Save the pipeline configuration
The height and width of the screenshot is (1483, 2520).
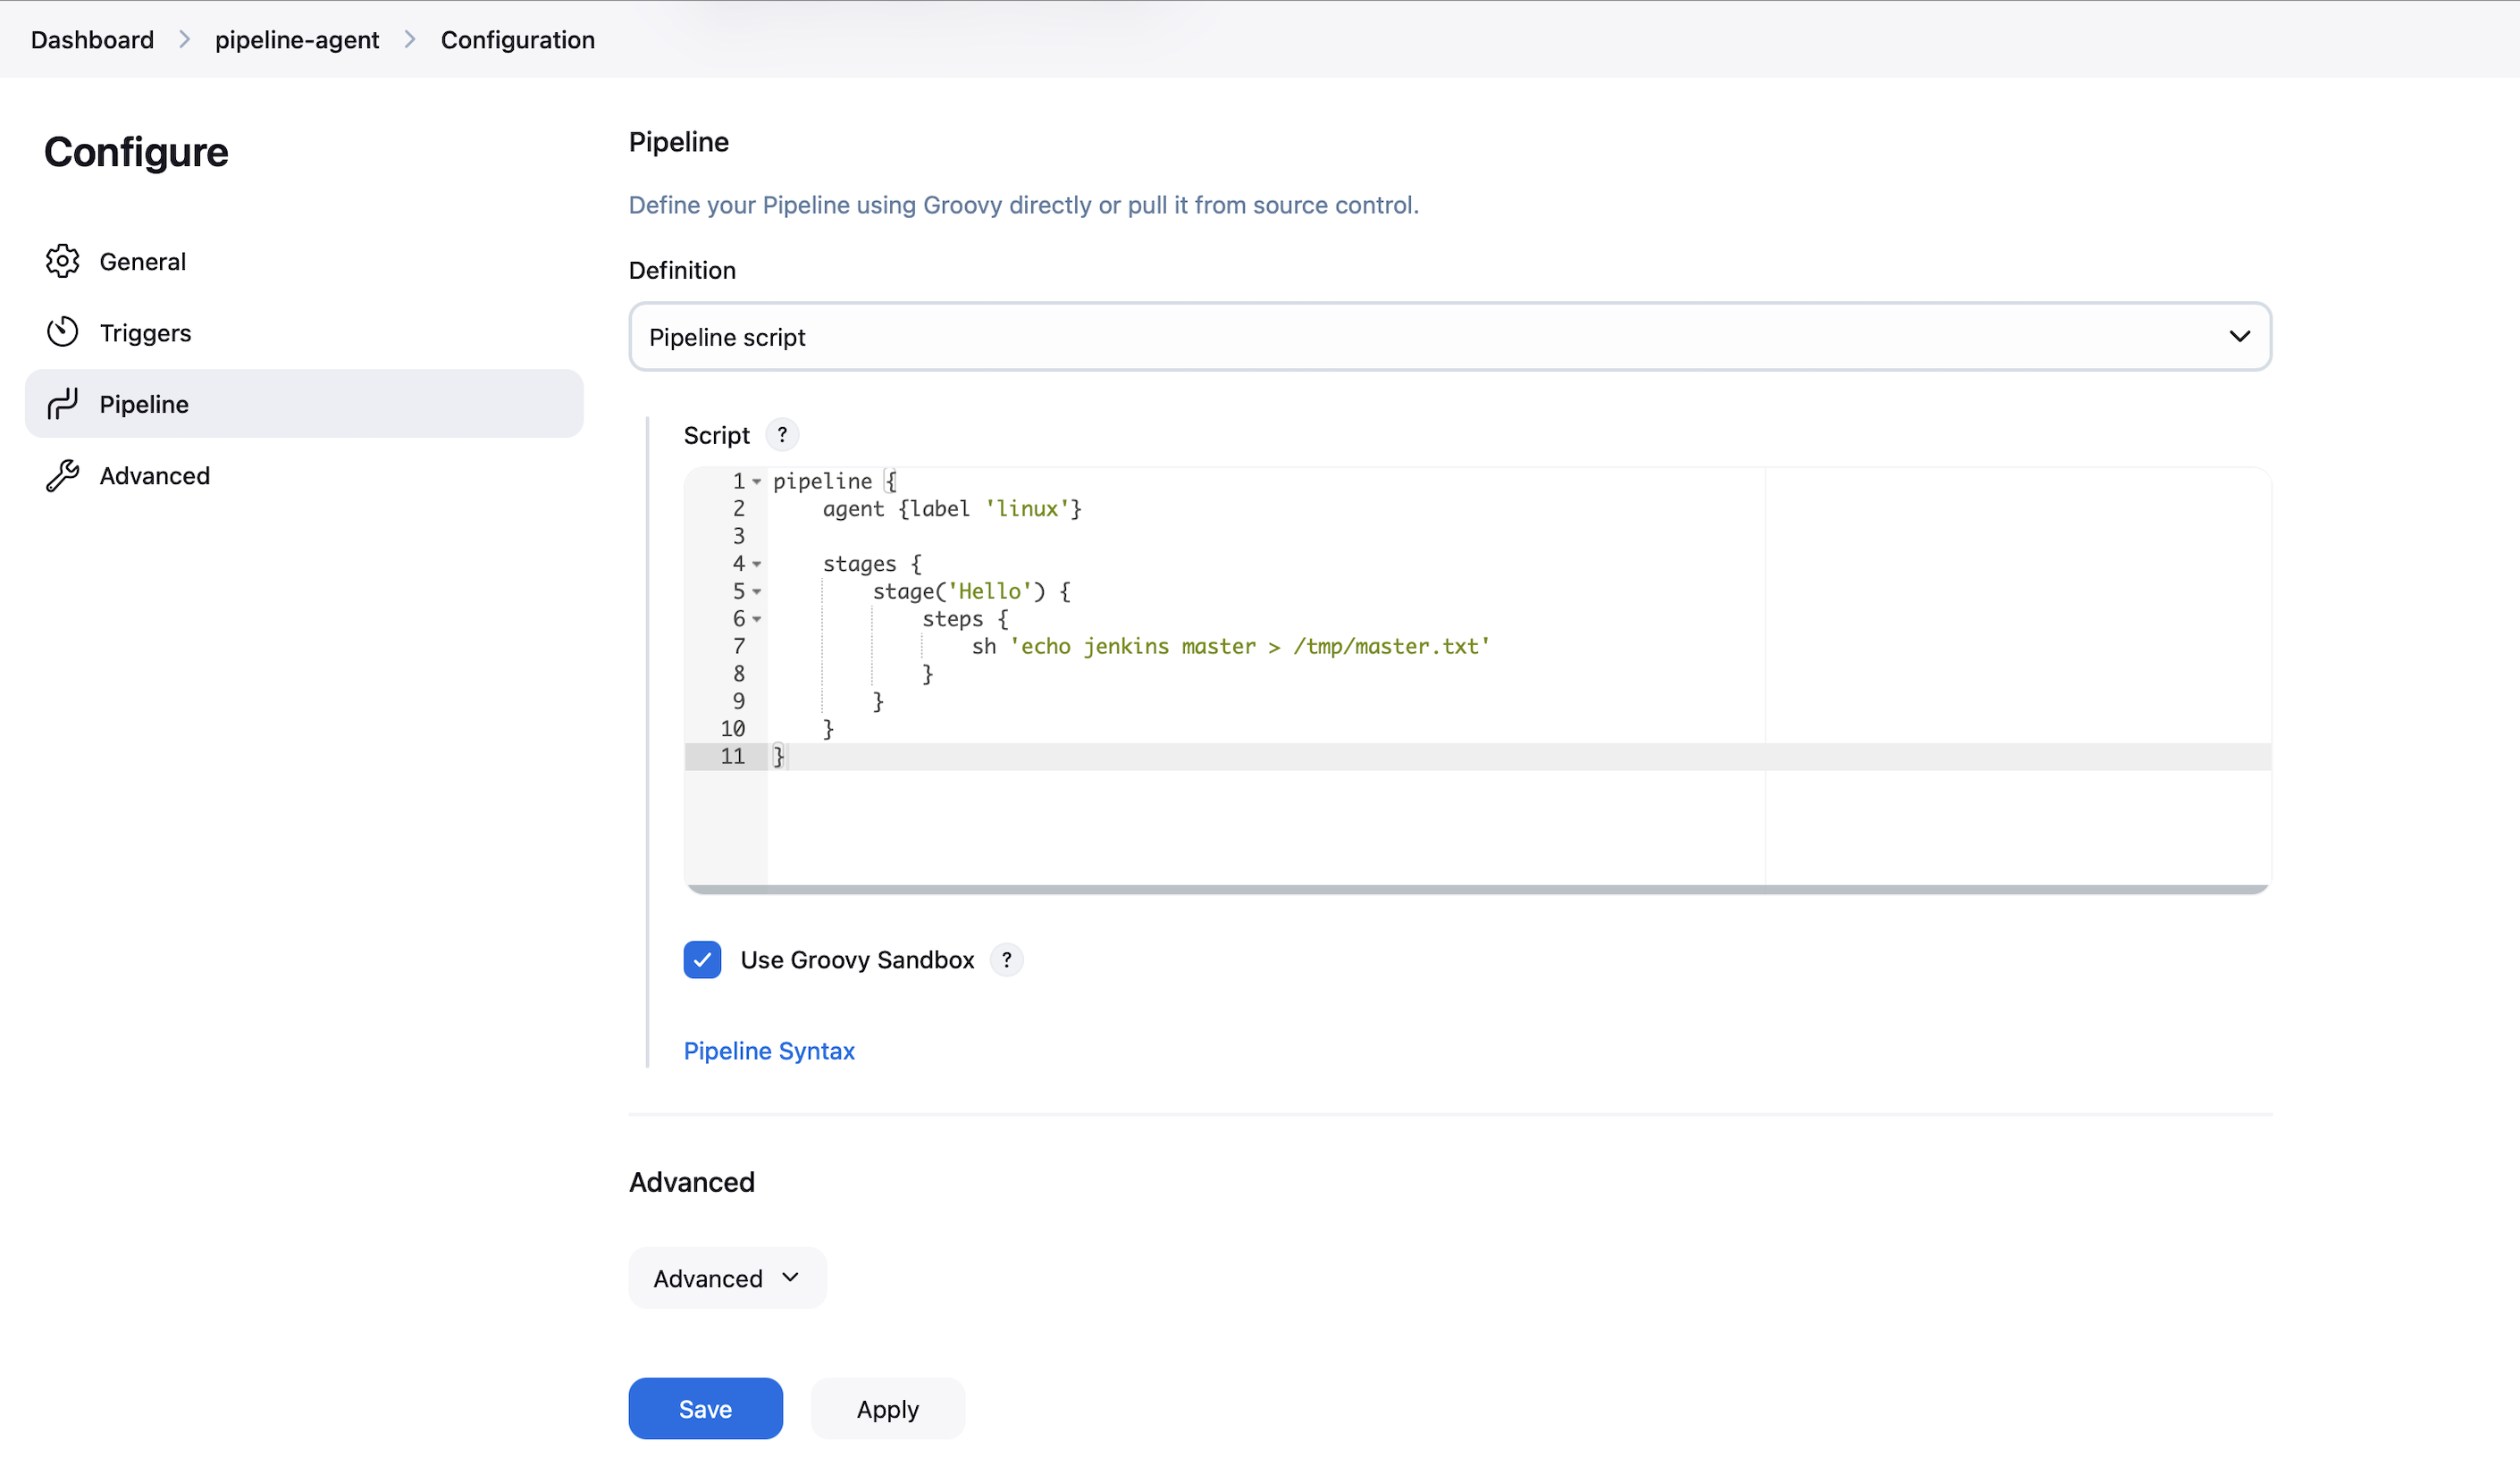(705, 1409)
